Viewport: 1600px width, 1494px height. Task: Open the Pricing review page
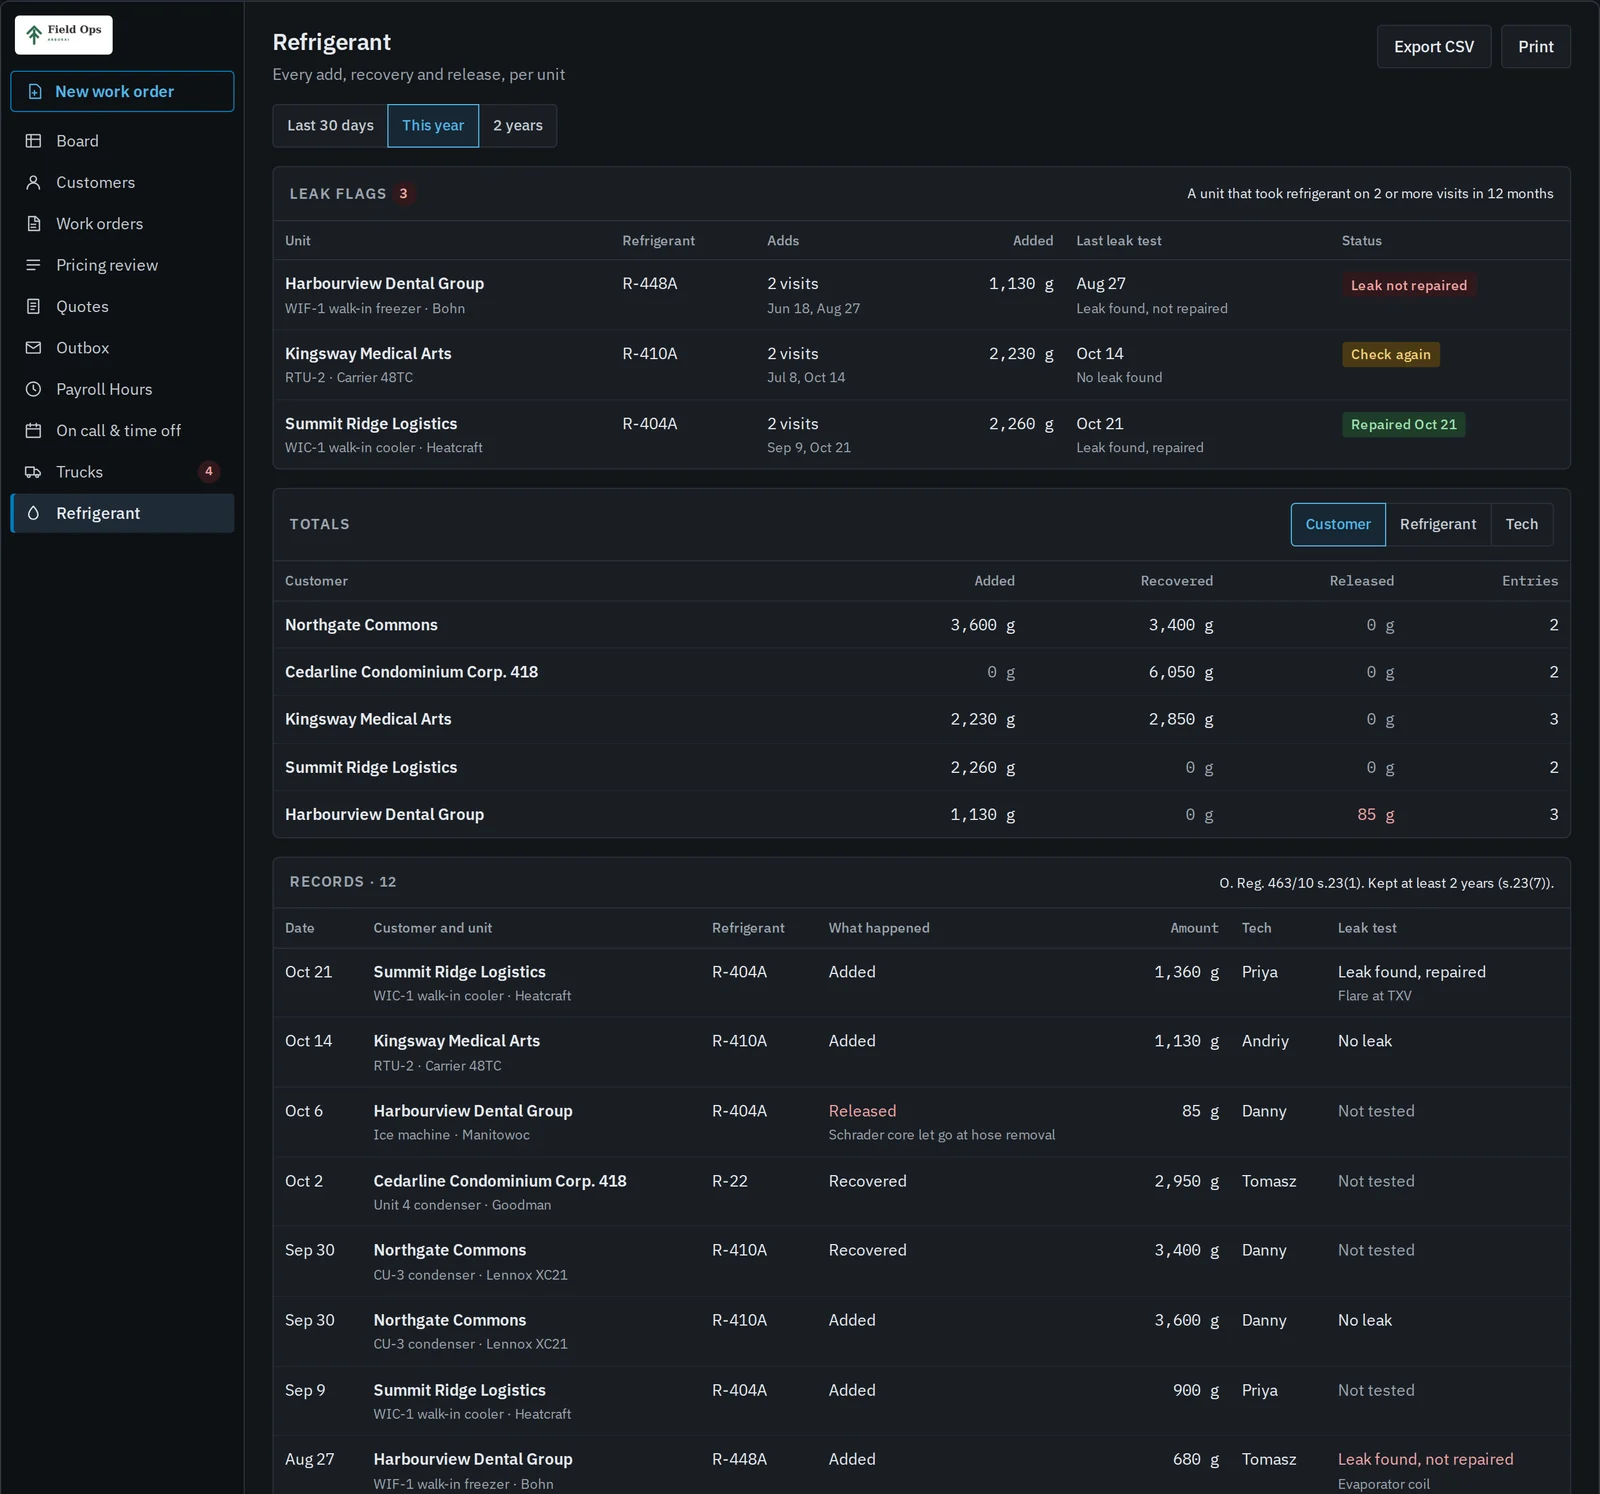point(122,265)
